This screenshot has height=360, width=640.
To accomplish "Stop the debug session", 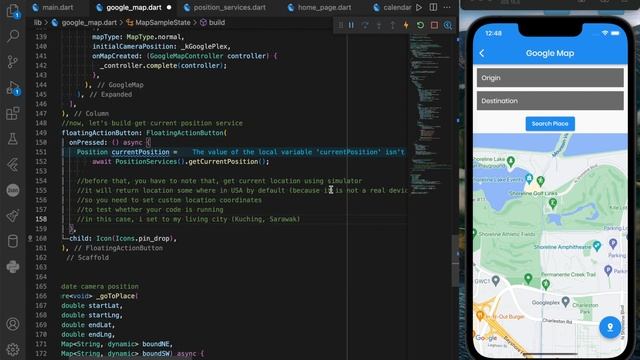I will click(434, 25).
